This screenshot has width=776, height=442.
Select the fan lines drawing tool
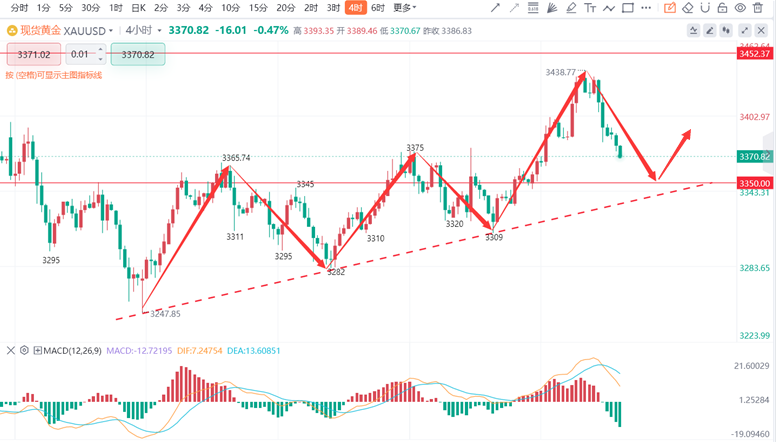552,8
